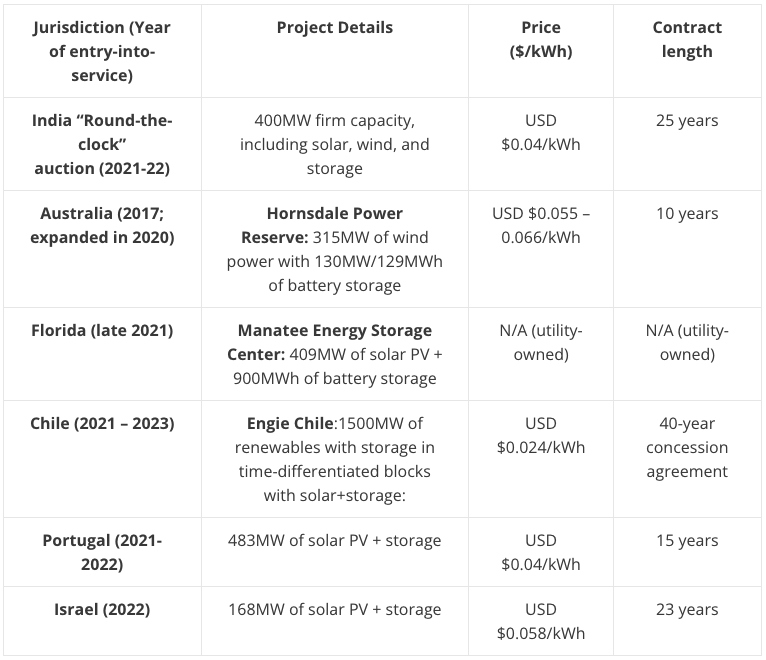
Task: Click the Jurisdiction column header
Action: click(x=102, y=51)
